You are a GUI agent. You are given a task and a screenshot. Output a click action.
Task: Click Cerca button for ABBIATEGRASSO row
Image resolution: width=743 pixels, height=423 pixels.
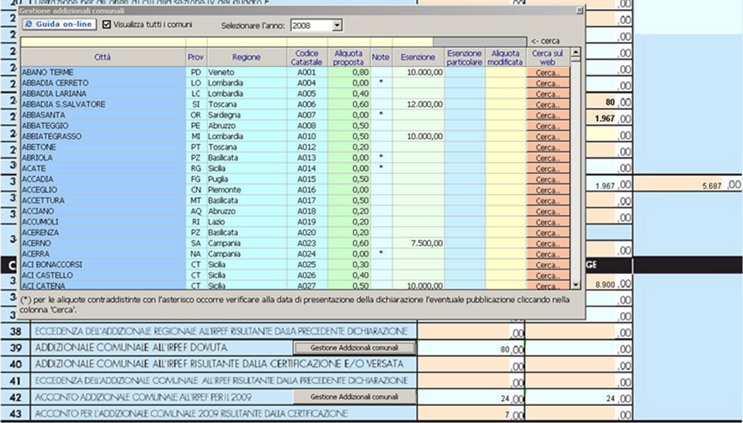pos(546,135)
